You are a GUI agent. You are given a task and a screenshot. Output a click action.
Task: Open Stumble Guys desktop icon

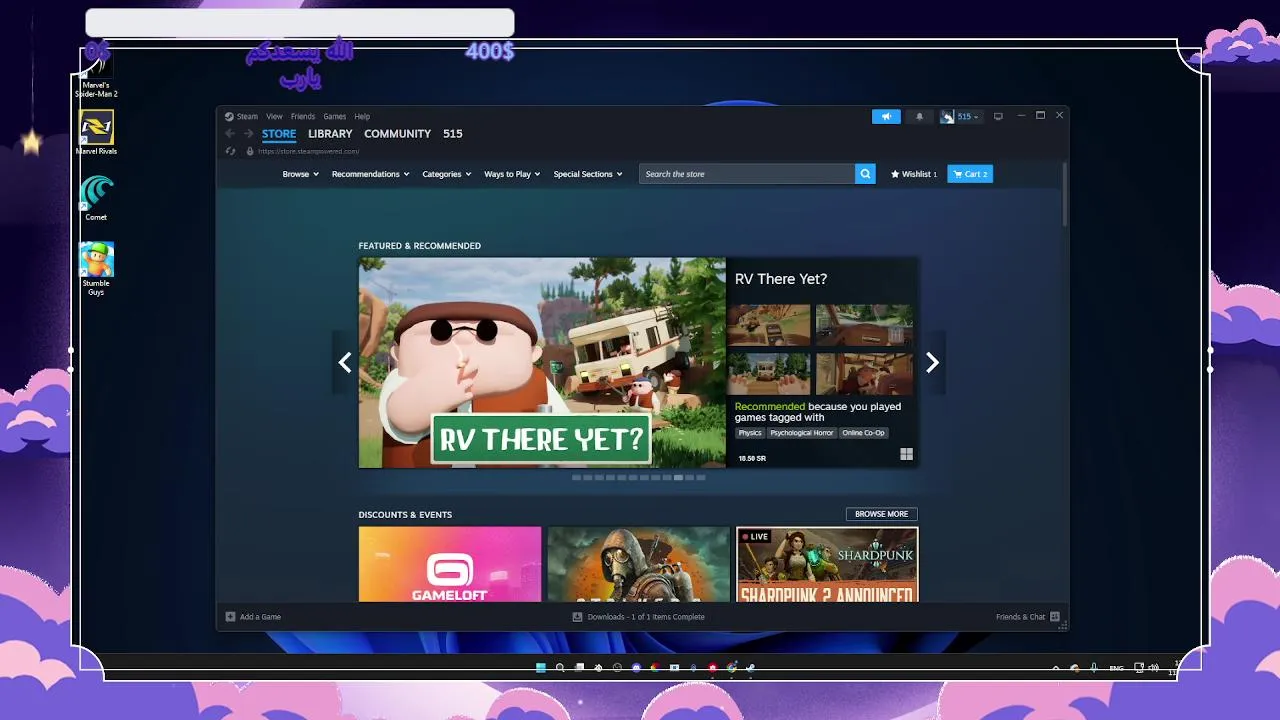coord(96,268)
